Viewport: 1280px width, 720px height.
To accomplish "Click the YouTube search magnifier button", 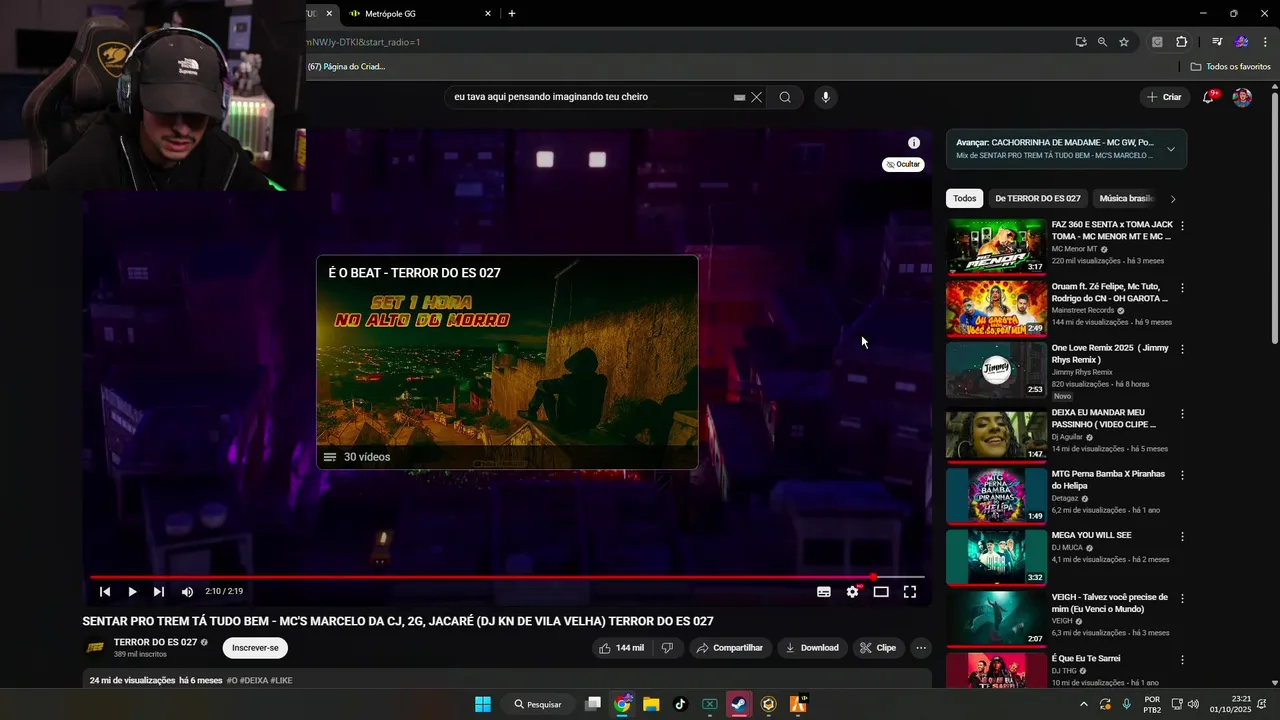I will tap(785, 97).
